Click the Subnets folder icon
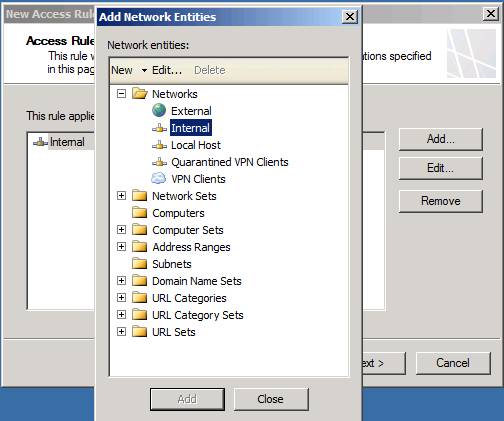This screenshot has height=421, width=504. click(x=139, y=263)
